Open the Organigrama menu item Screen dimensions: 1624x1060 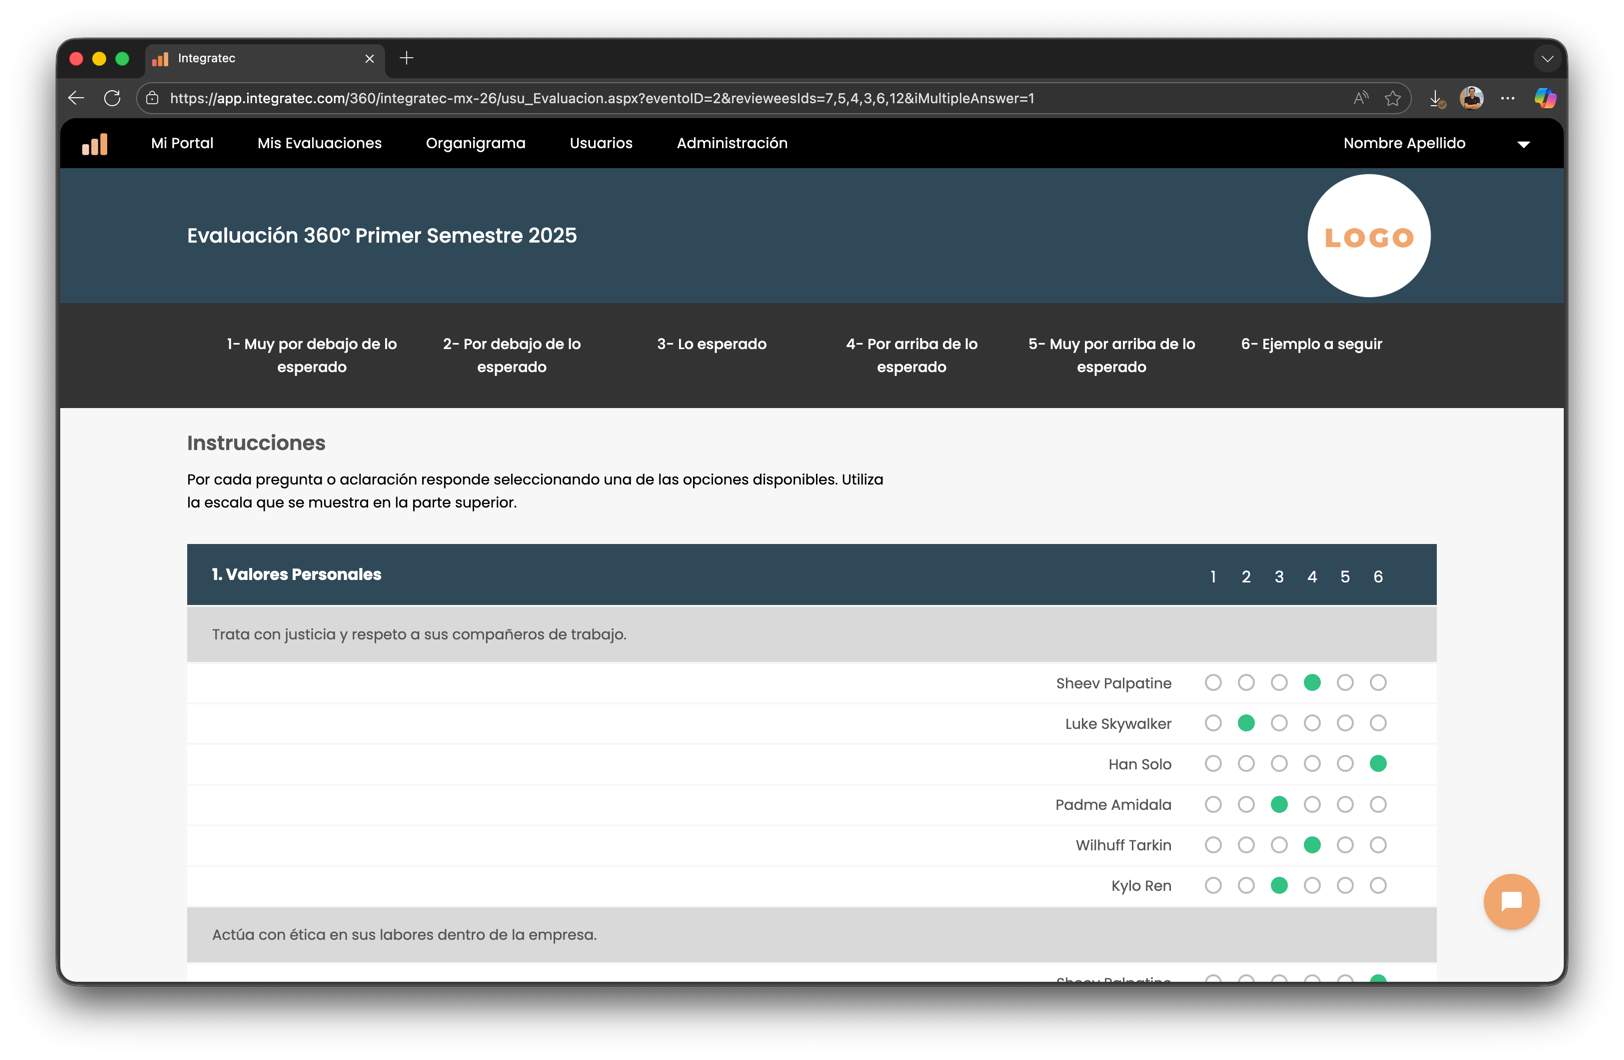click(475, 143)
